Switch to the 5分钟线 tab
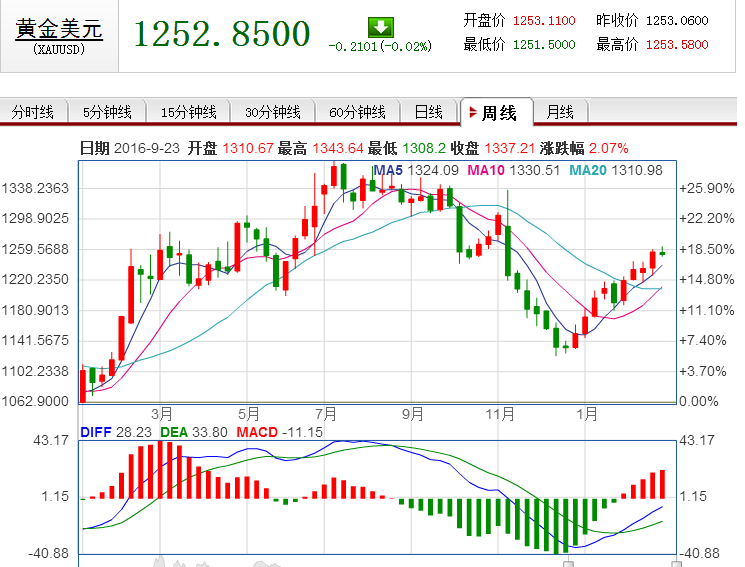 (107, 112)
